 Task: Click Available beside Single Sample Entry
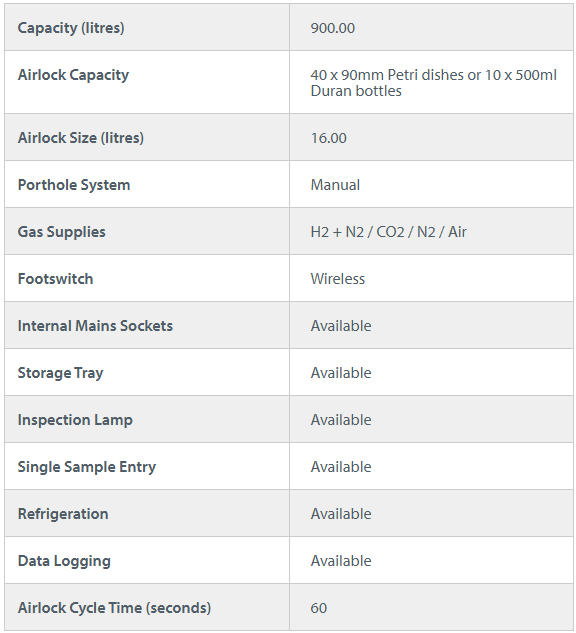click(341, 467)
